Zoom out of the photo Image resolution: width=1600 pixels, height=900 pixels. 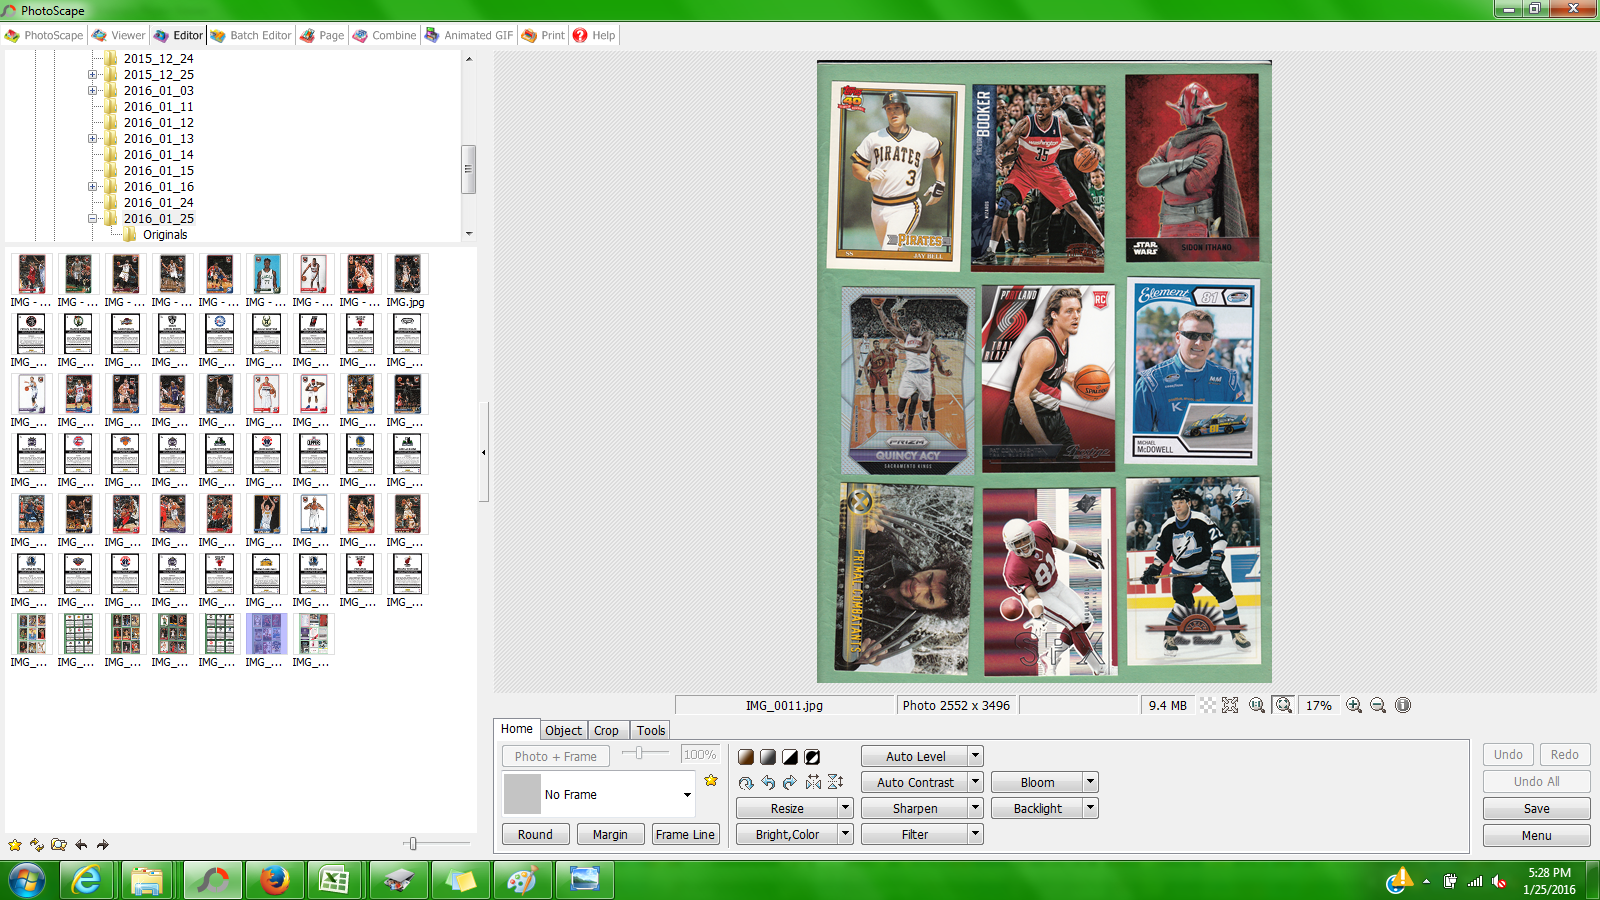[1378, 705]
